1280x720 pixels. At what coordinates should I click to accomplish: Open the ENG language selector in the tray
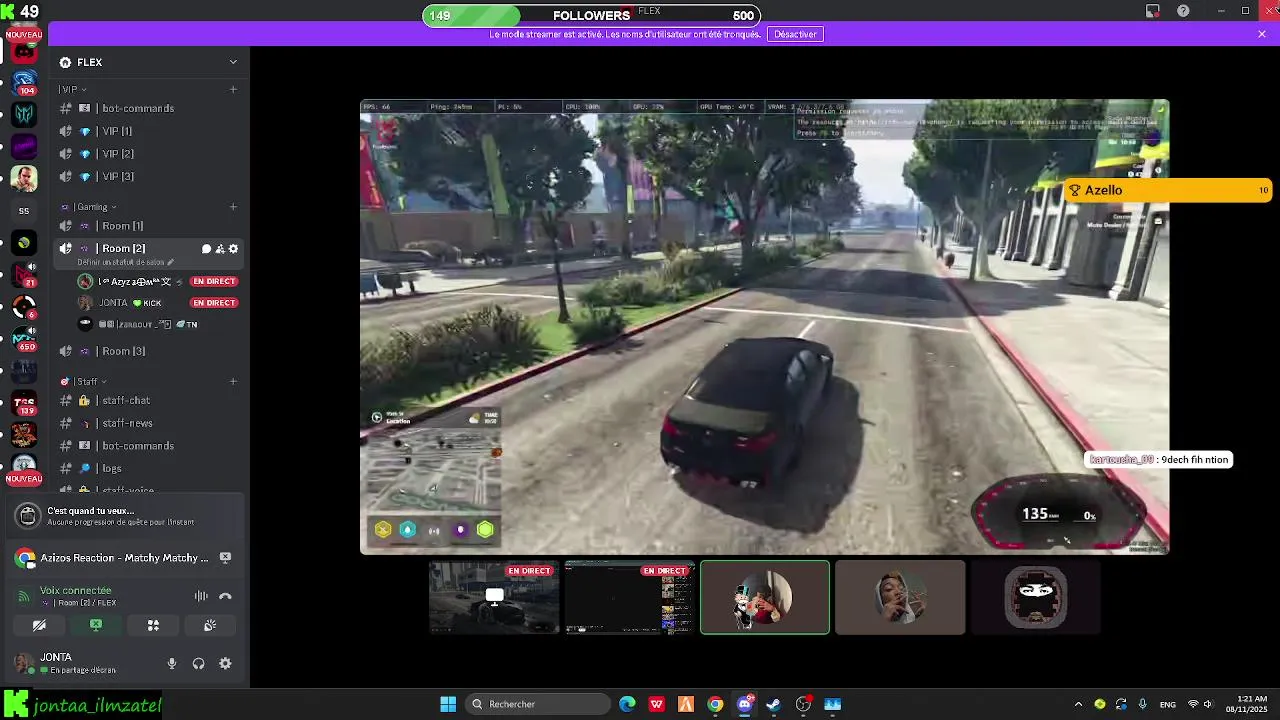pos(1167,704)
